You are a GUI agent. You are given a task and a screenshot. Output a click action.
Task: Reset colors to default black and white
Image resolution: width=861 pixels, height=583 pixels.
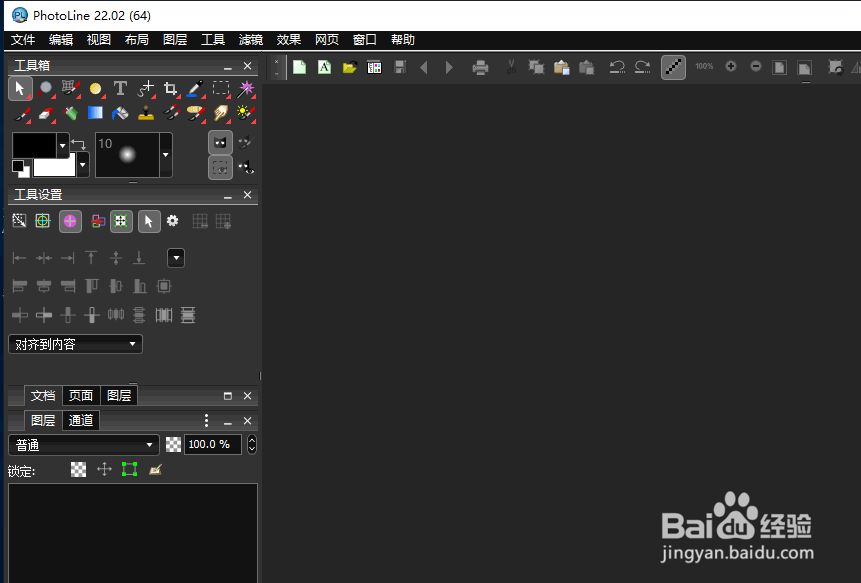tap(21, 169)
